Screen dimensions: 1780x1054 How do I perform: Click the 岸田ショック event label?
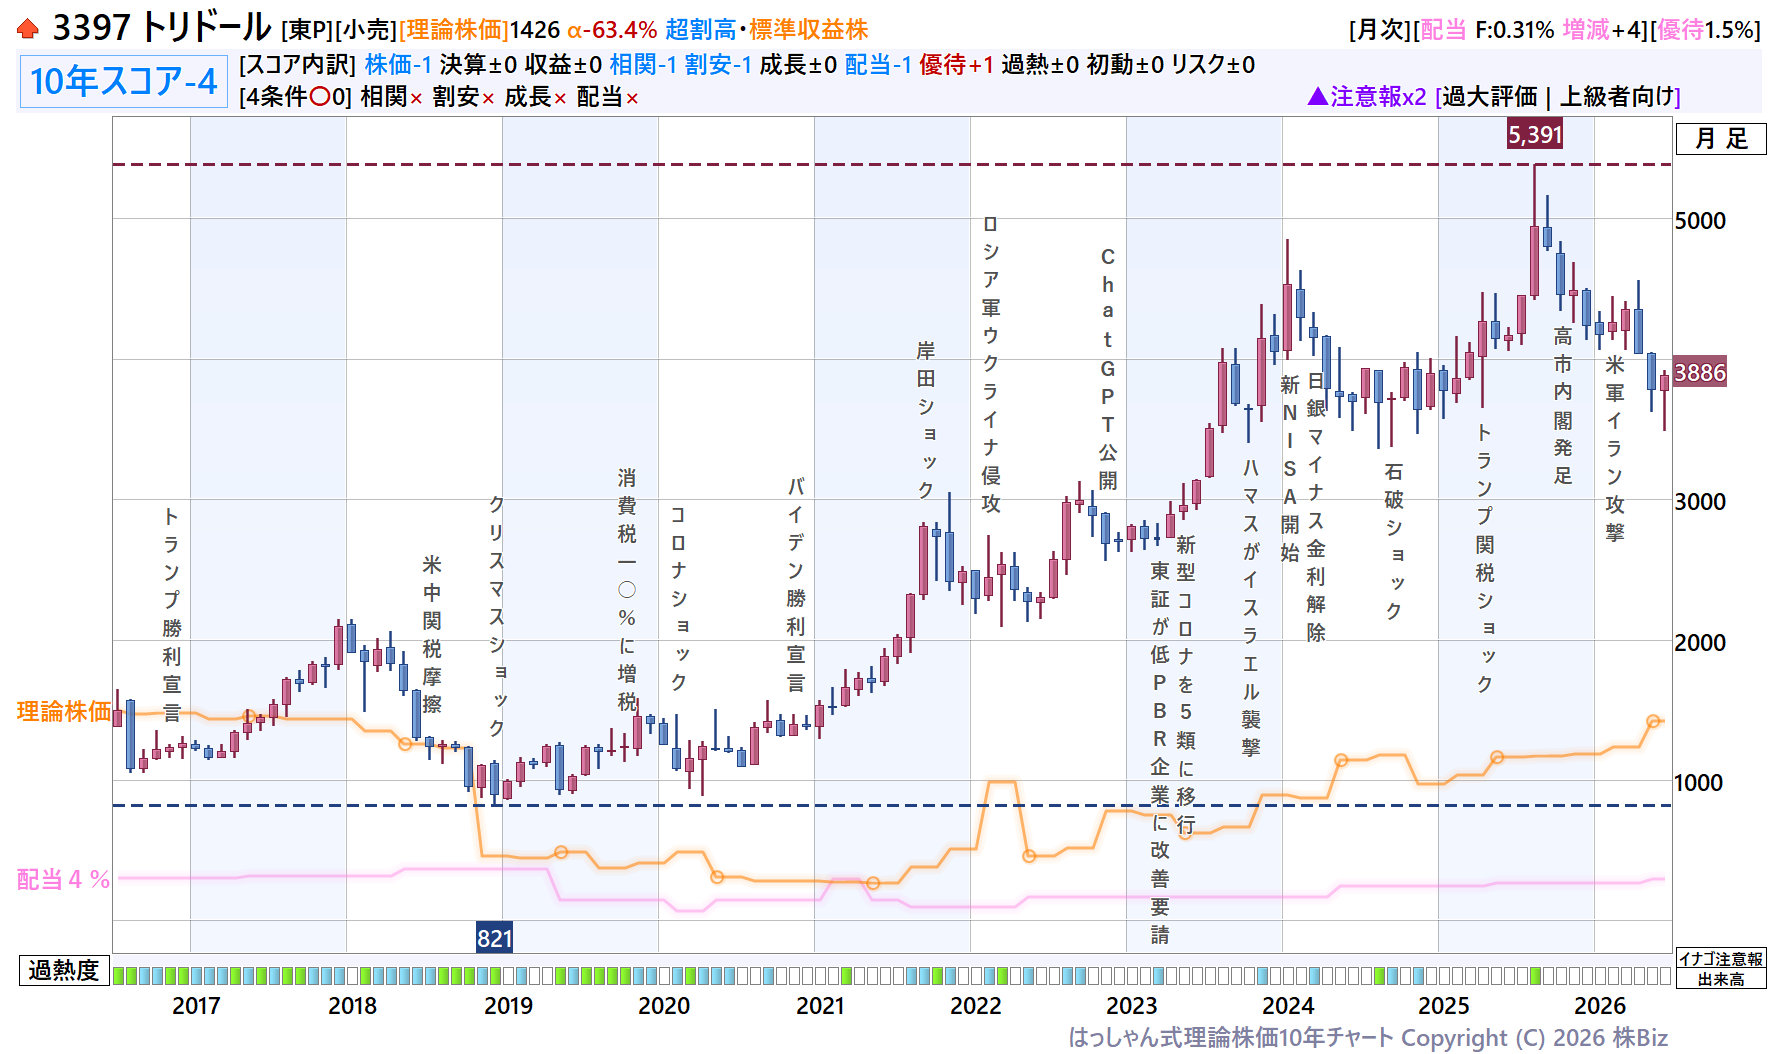pyautogui.click(x=926, y=420)
